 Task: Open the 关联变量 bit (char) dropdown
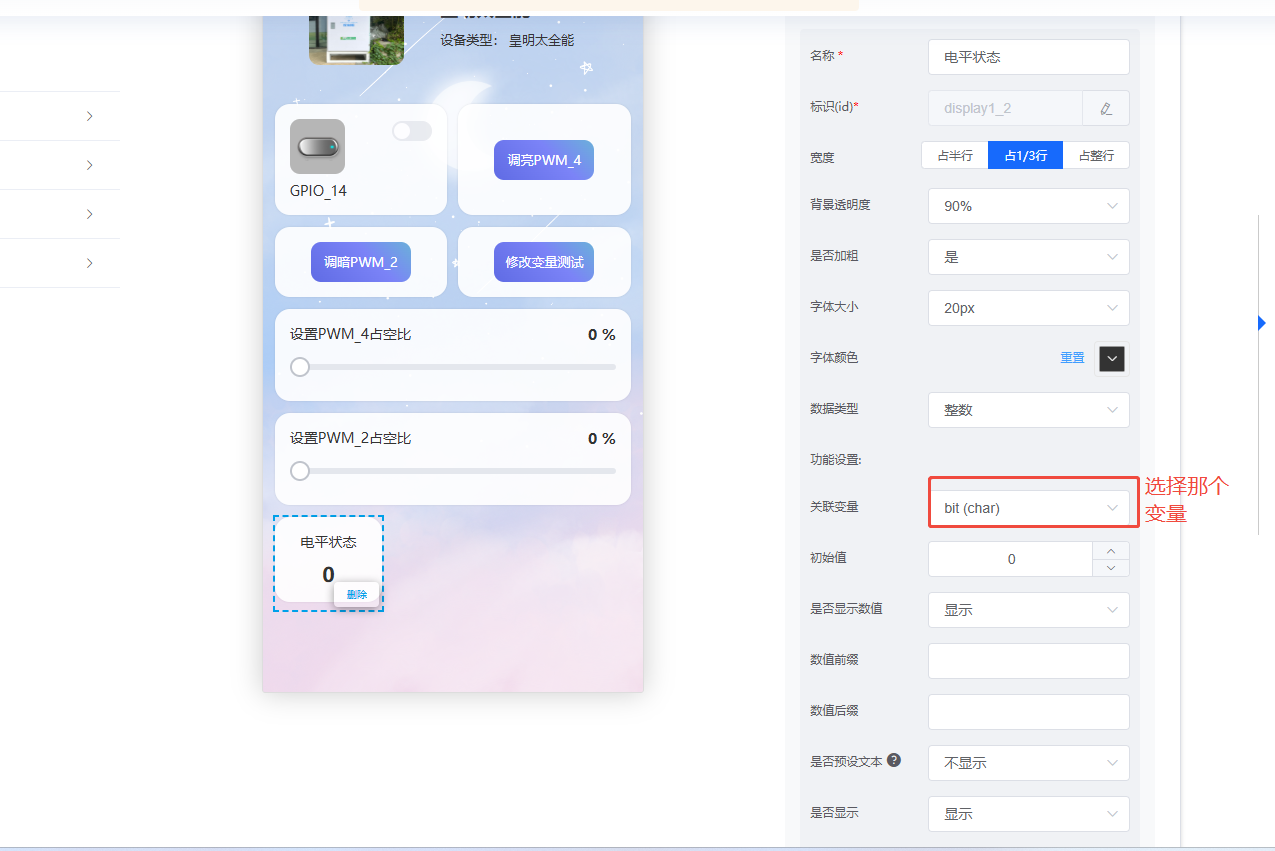click(1031, 506)
